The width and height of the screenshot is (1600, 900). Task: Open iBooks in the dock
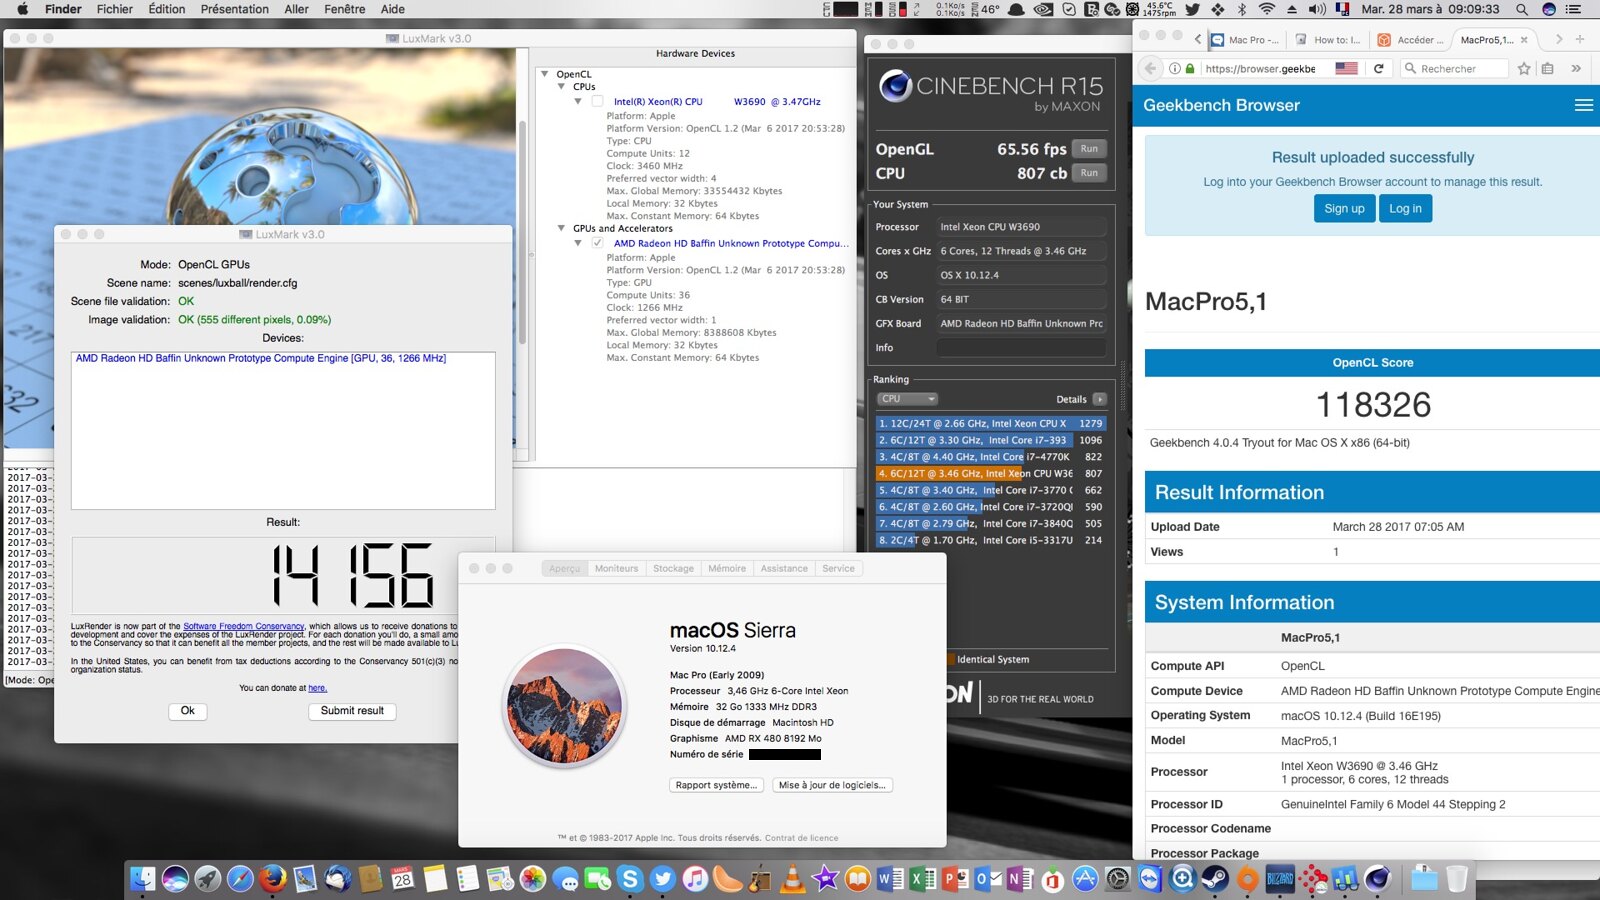(858, 879)
